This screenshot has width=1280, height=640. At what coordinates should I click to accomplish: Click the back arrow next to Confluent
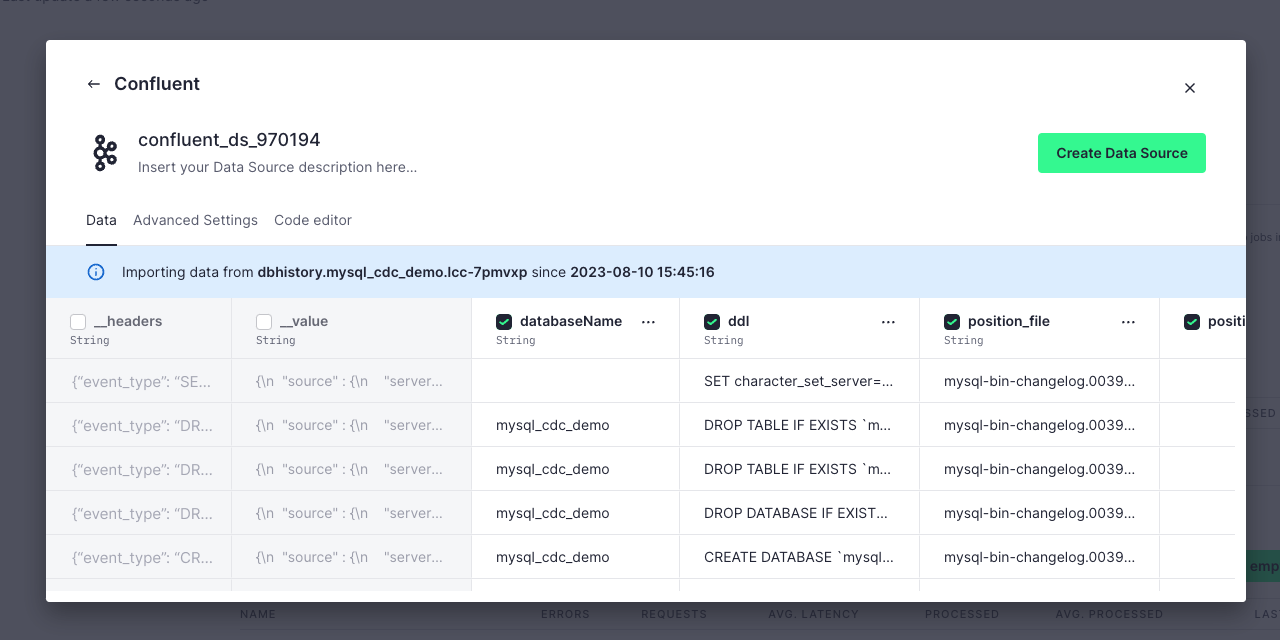click(x=94, y=84)
